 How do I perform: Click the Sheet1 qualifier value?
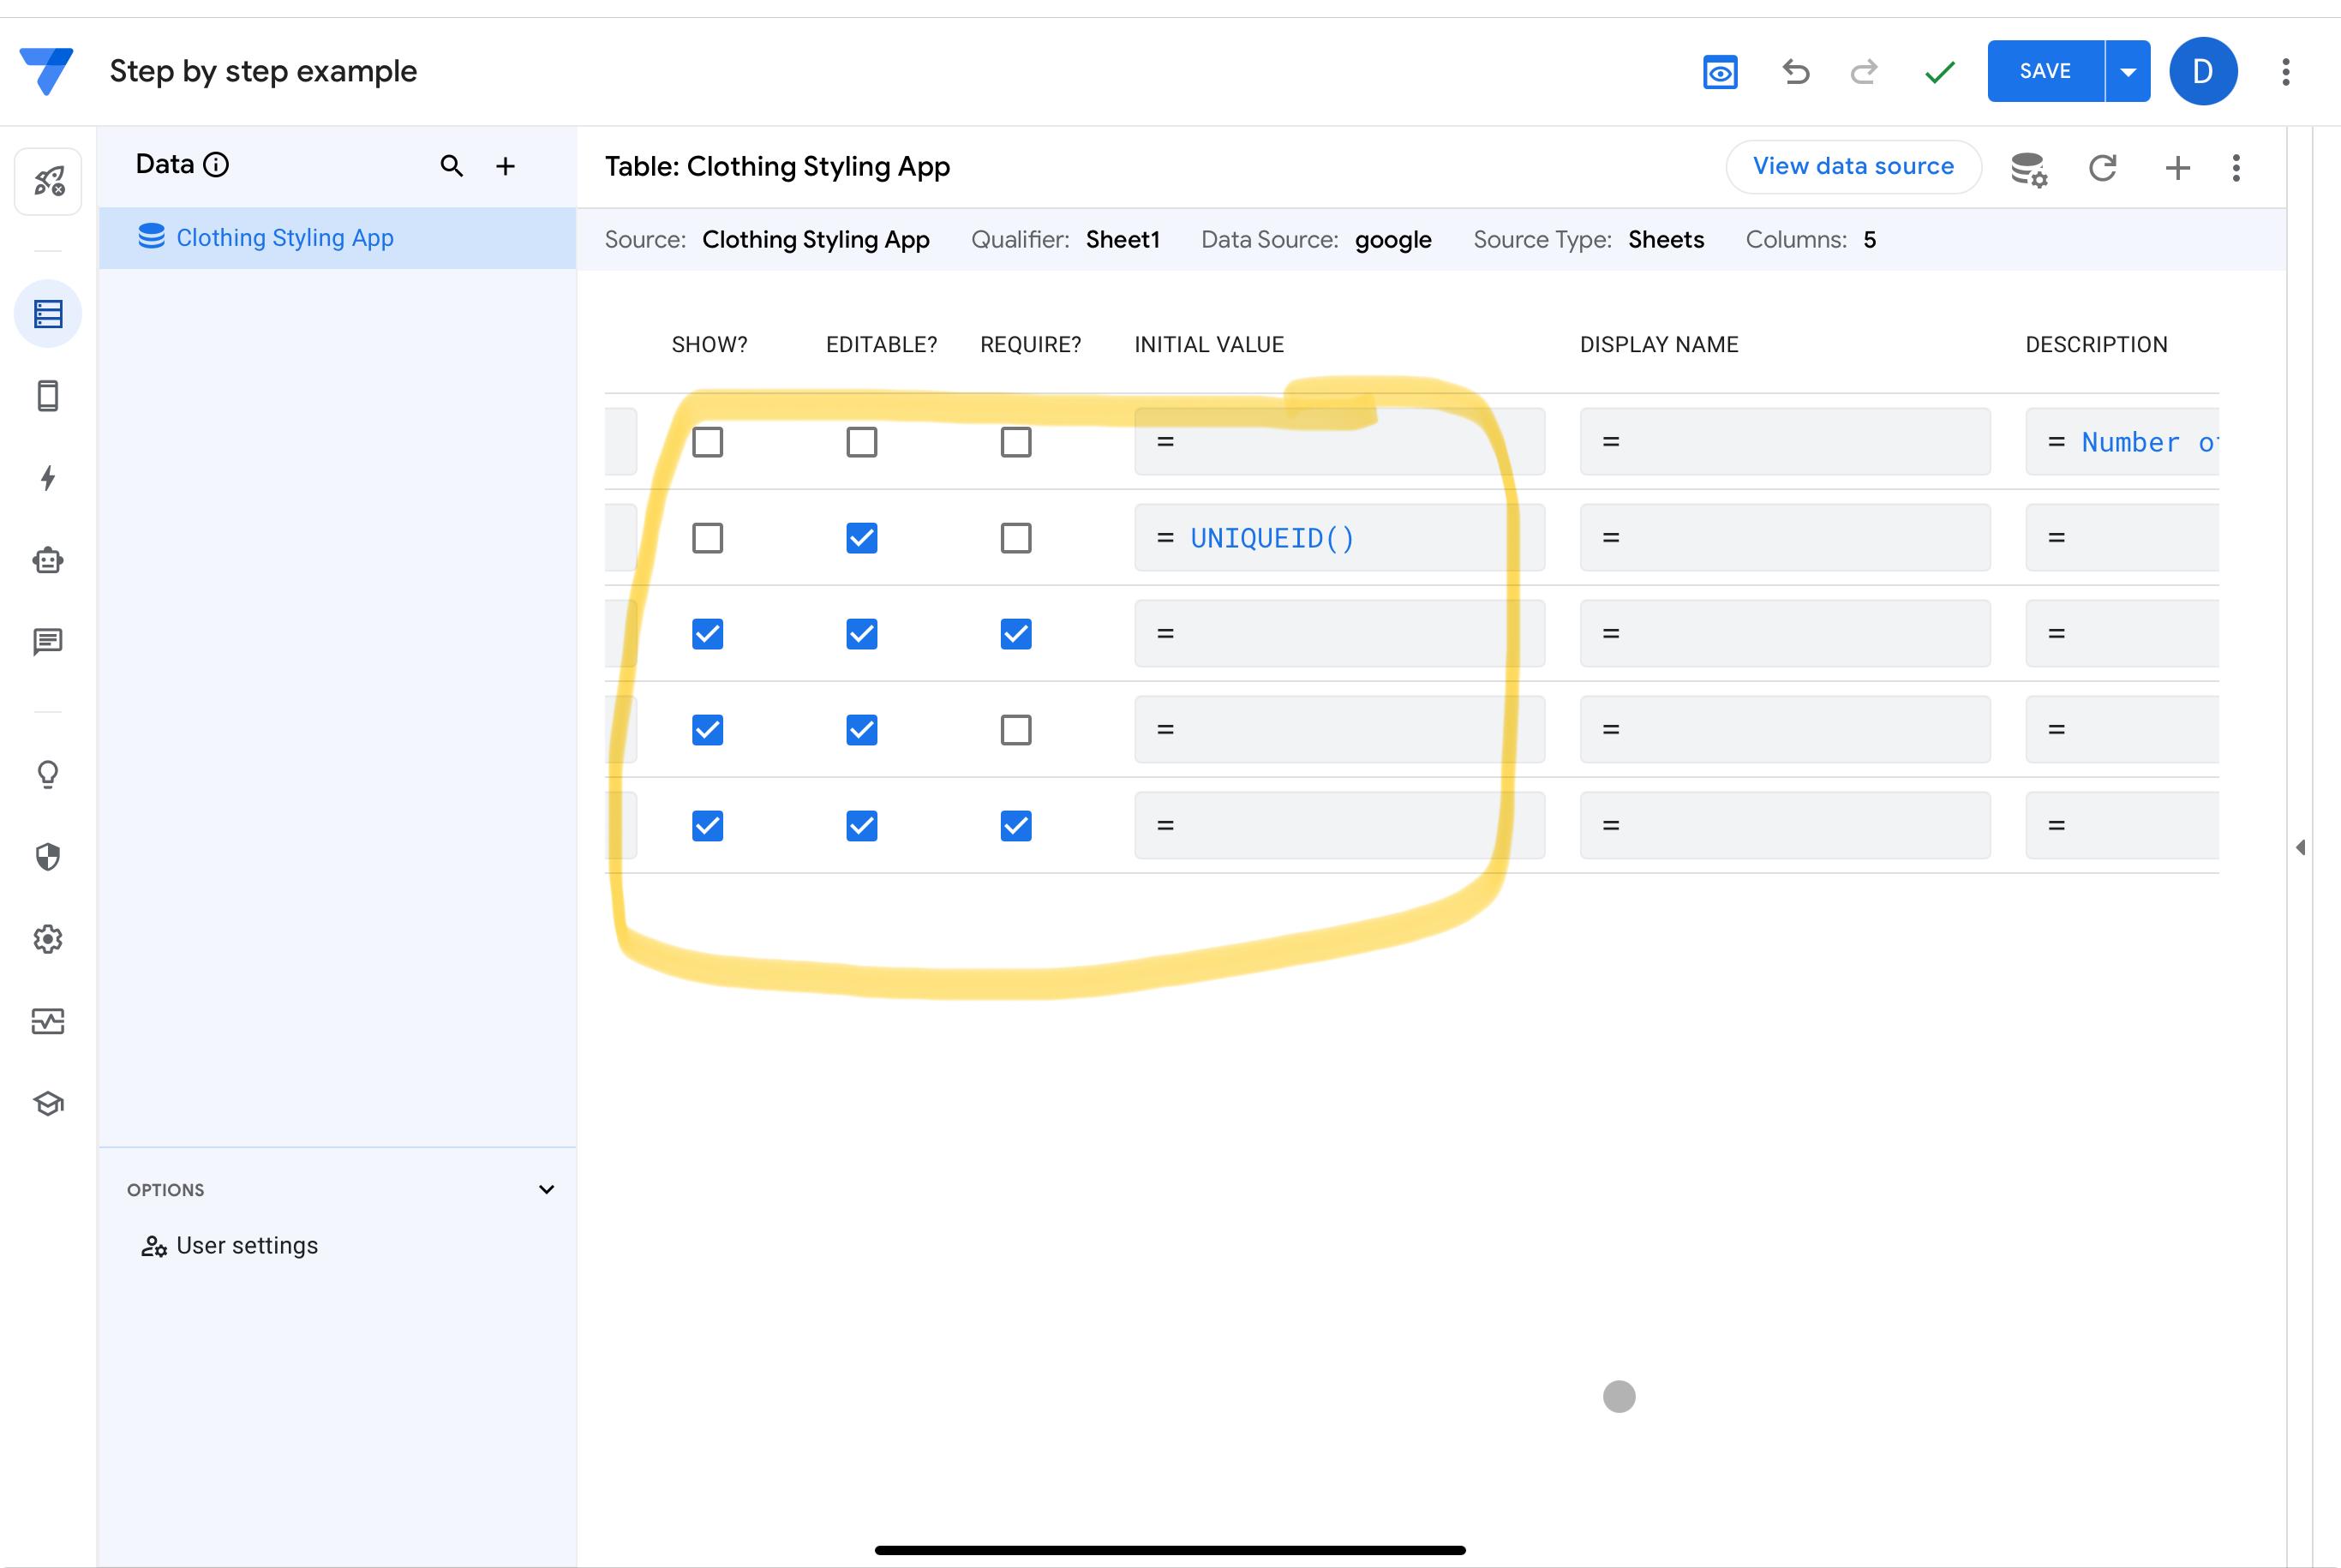click(1122, 240)
